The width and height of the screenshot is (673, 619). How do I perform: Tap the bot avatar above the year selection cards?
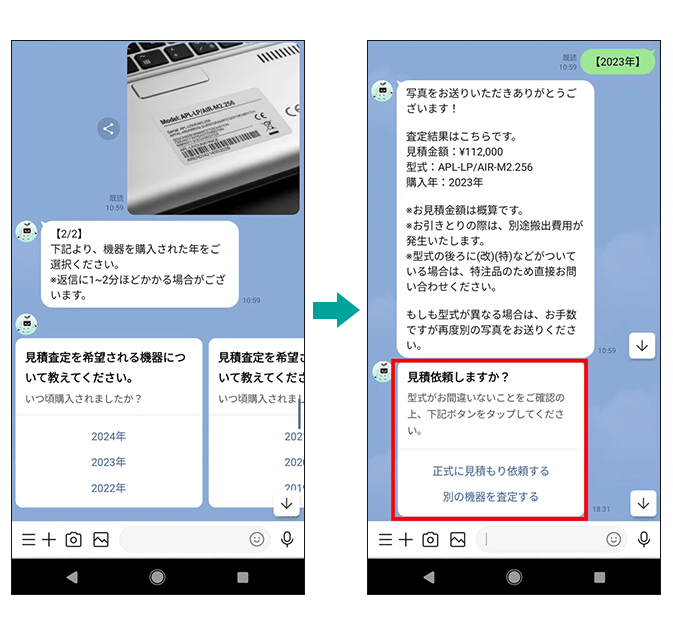tap(27, 324)
